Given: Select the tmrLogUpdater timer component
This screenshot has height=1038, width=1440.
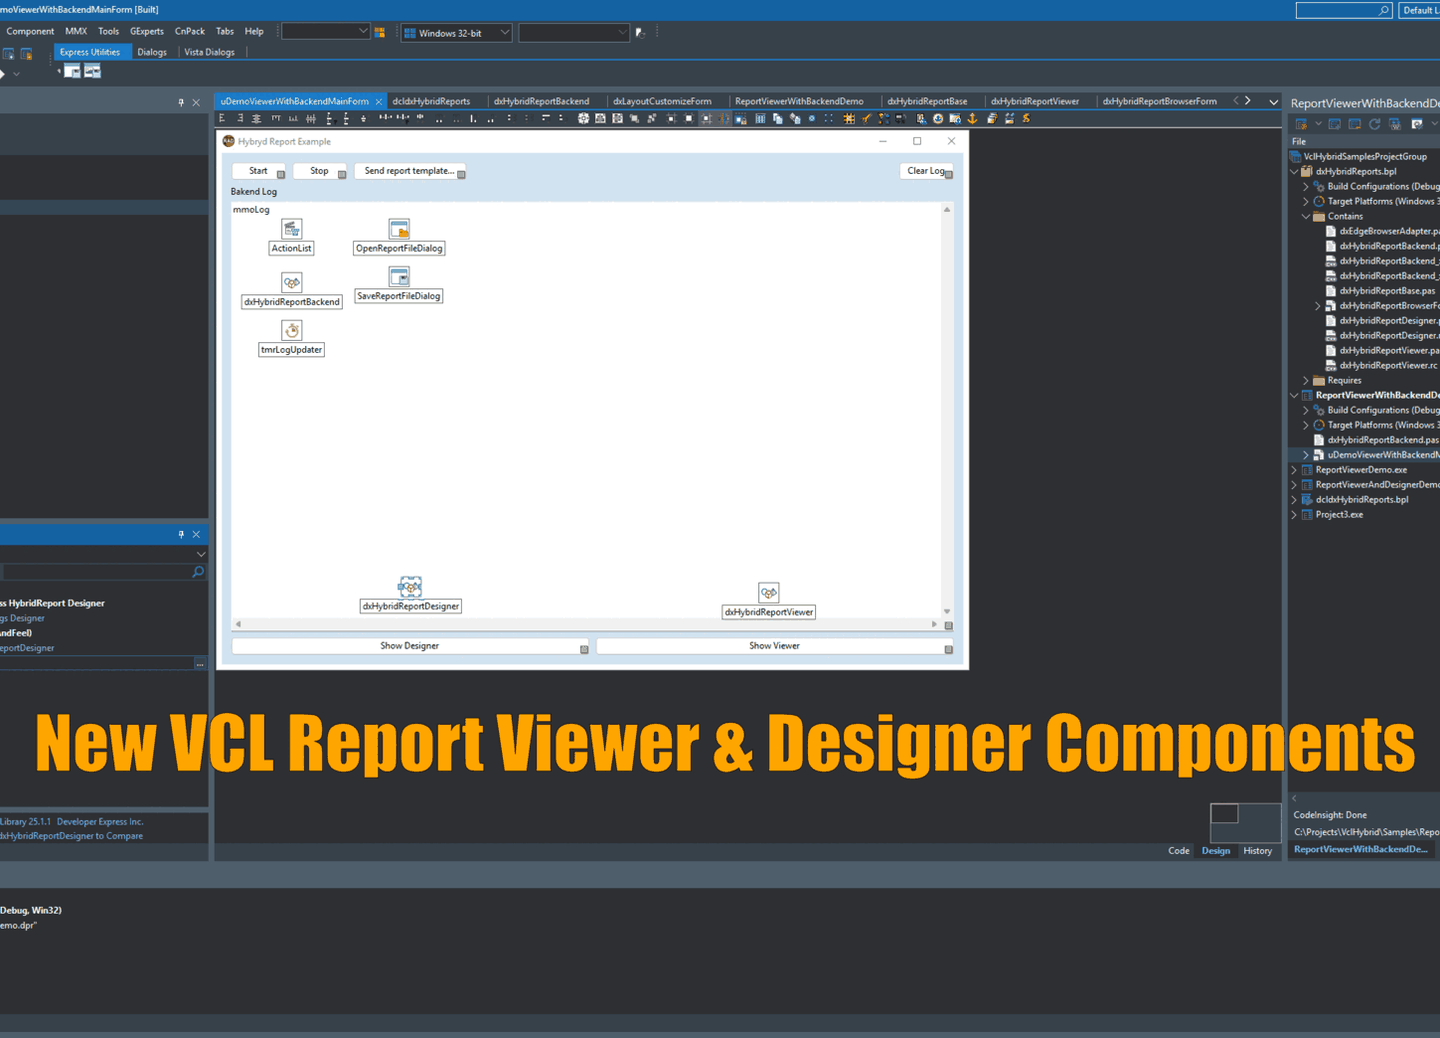Looking at the screenshot, I should tap(291, 330).
